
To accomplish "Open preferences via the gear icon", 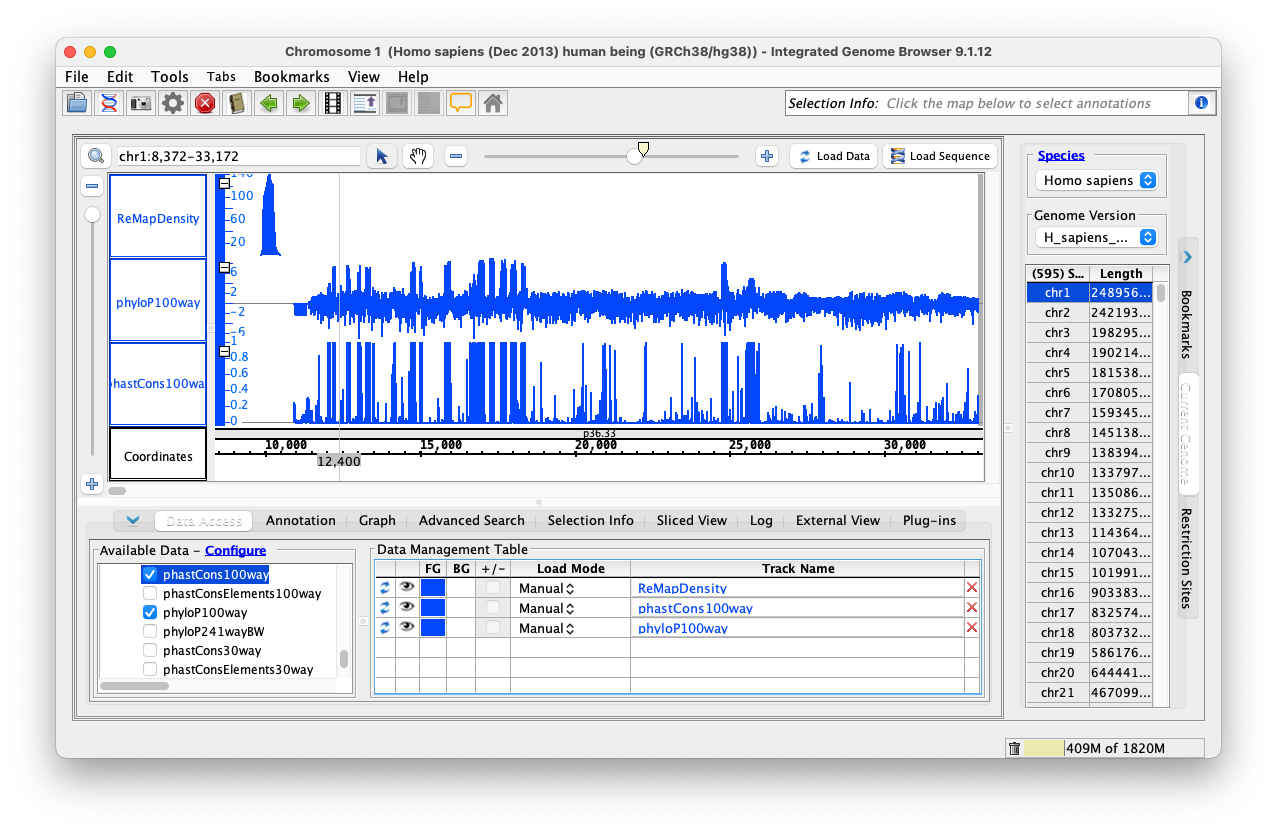I will [x=173, y=103].
